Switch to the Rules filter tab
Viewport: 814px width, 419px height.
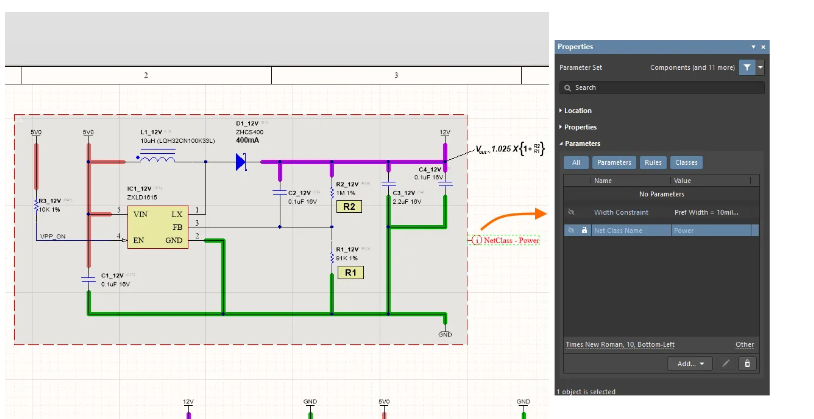point(652,162)
